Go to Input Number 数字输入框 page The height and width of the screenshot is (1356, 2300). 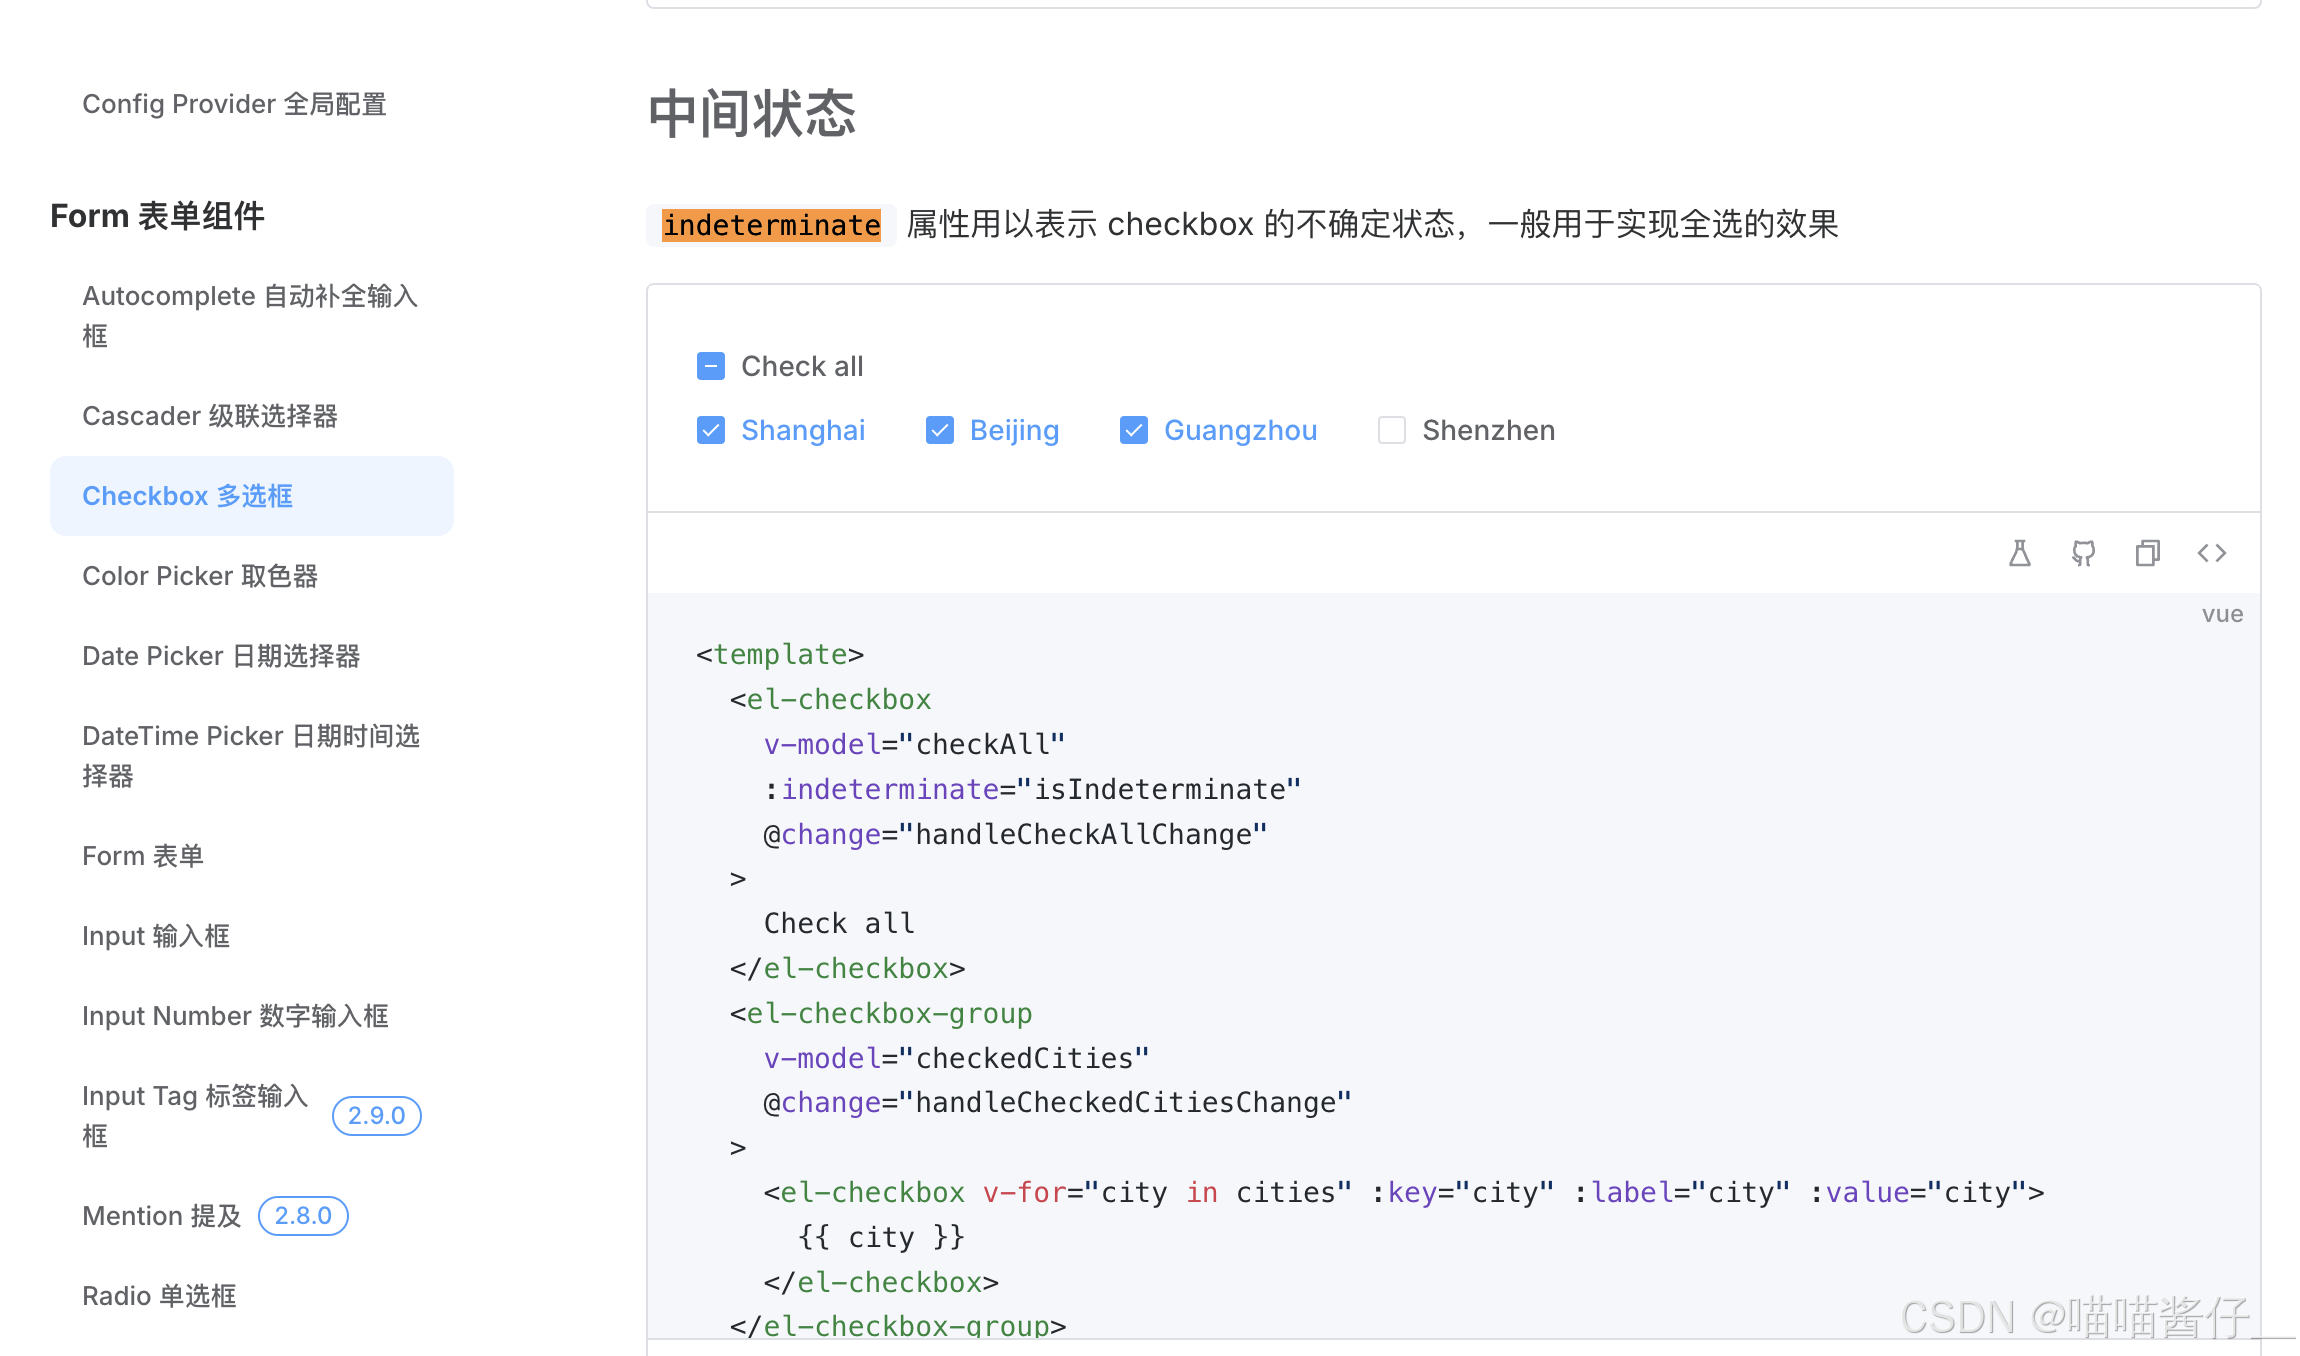coord(235,1016)
